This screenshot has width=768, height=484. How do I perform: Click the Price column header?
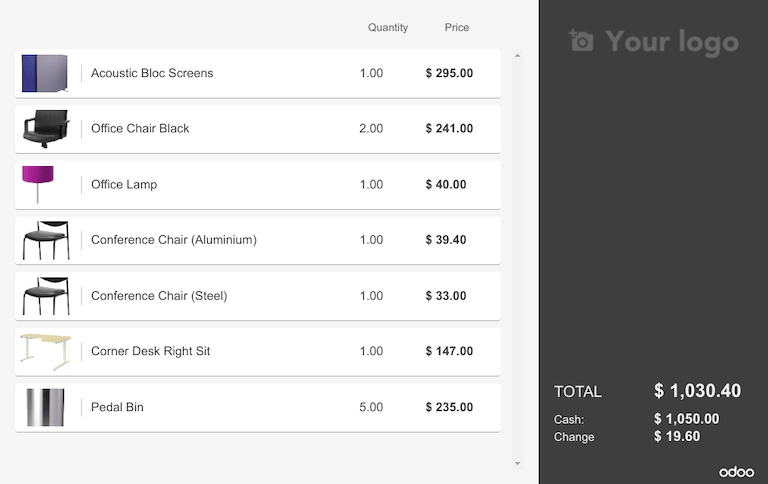[457, 28]
